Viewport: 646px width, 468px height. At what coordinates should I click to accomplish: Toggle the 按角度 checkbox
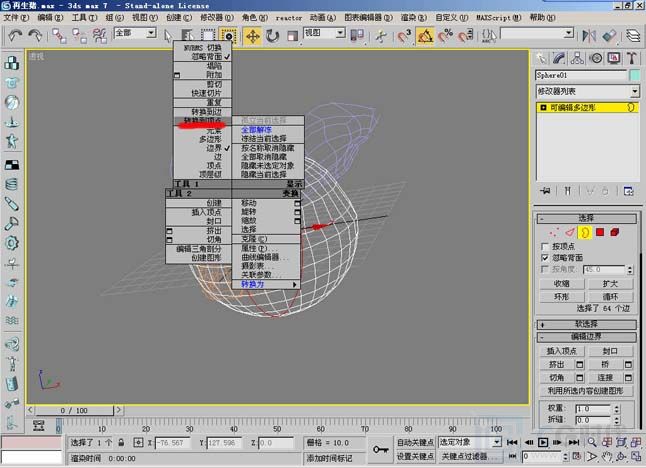(545, 269)
